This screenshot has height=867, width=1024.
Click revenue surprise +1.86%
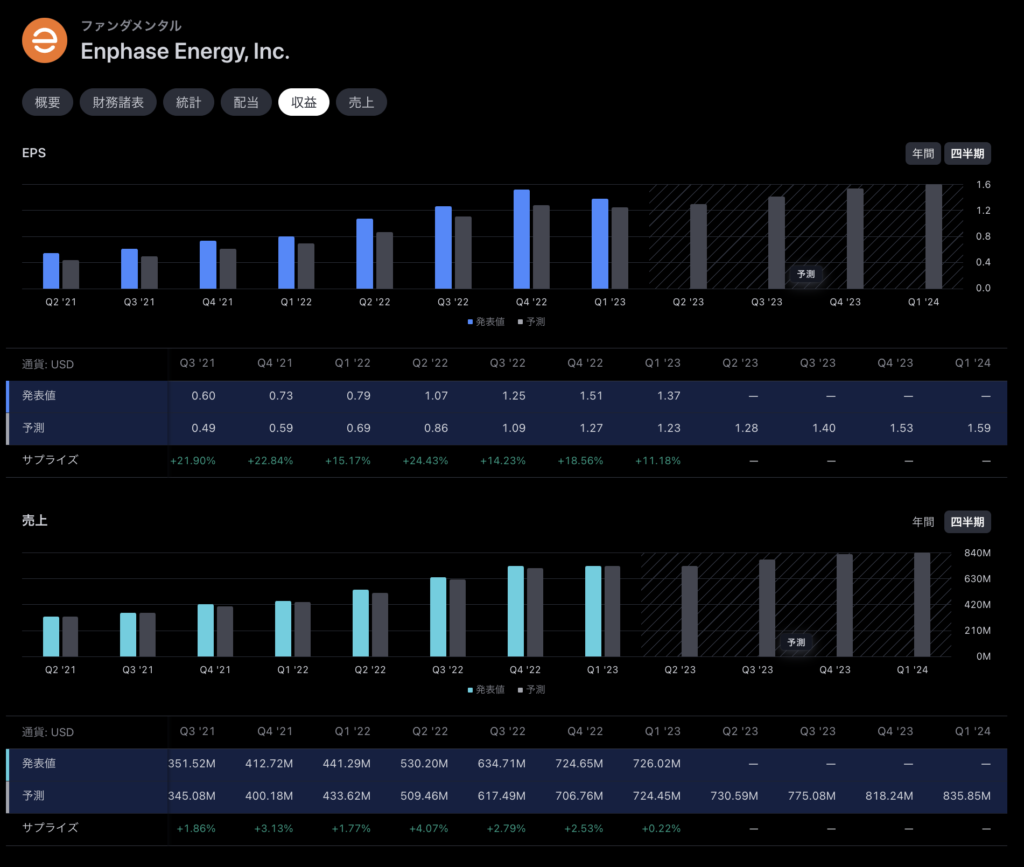click(196, 828)
